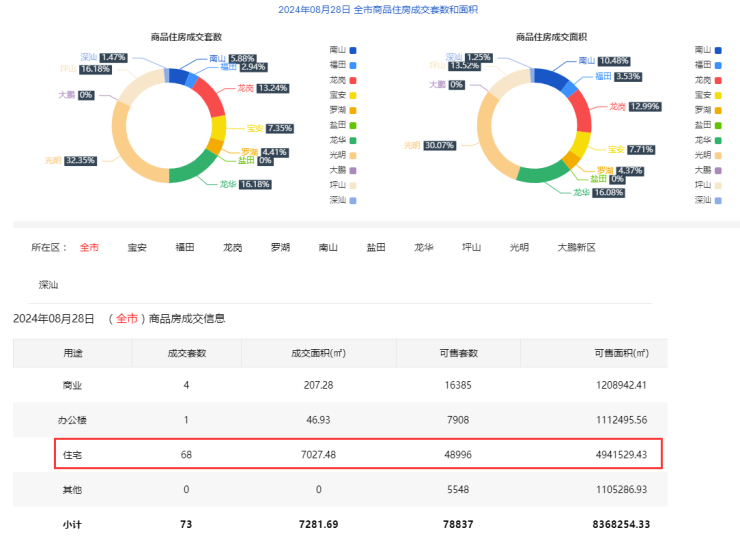Choose the 深汕 district filter
Viewport: 740px width, 545px height.
[49, 285]
